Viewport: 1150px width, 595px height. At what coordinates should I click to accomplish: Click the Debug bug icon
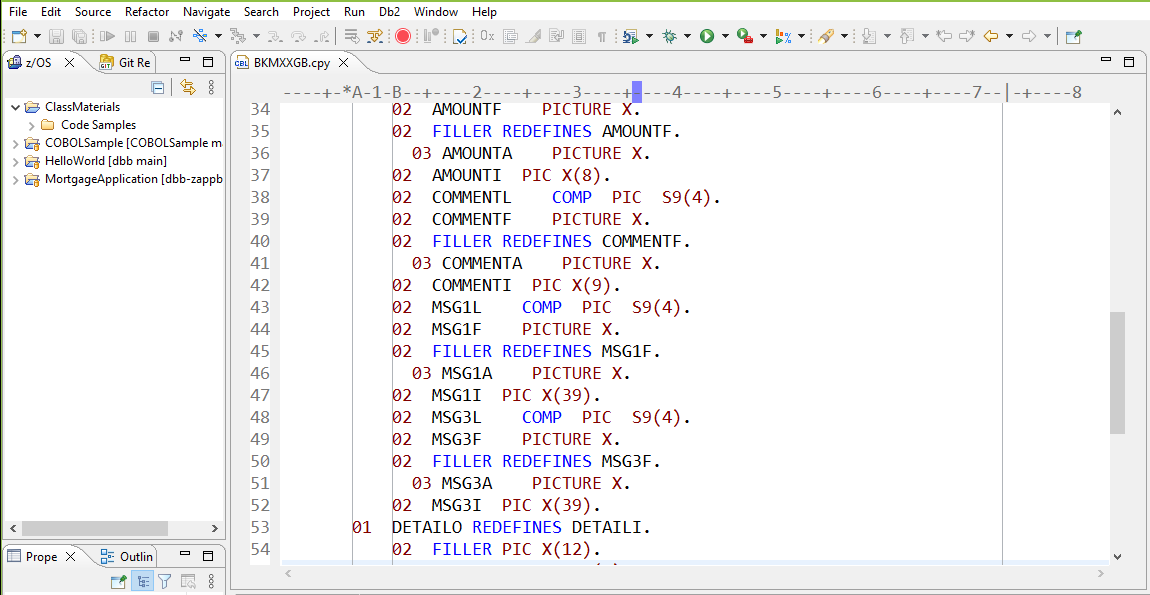coord(669,36)
